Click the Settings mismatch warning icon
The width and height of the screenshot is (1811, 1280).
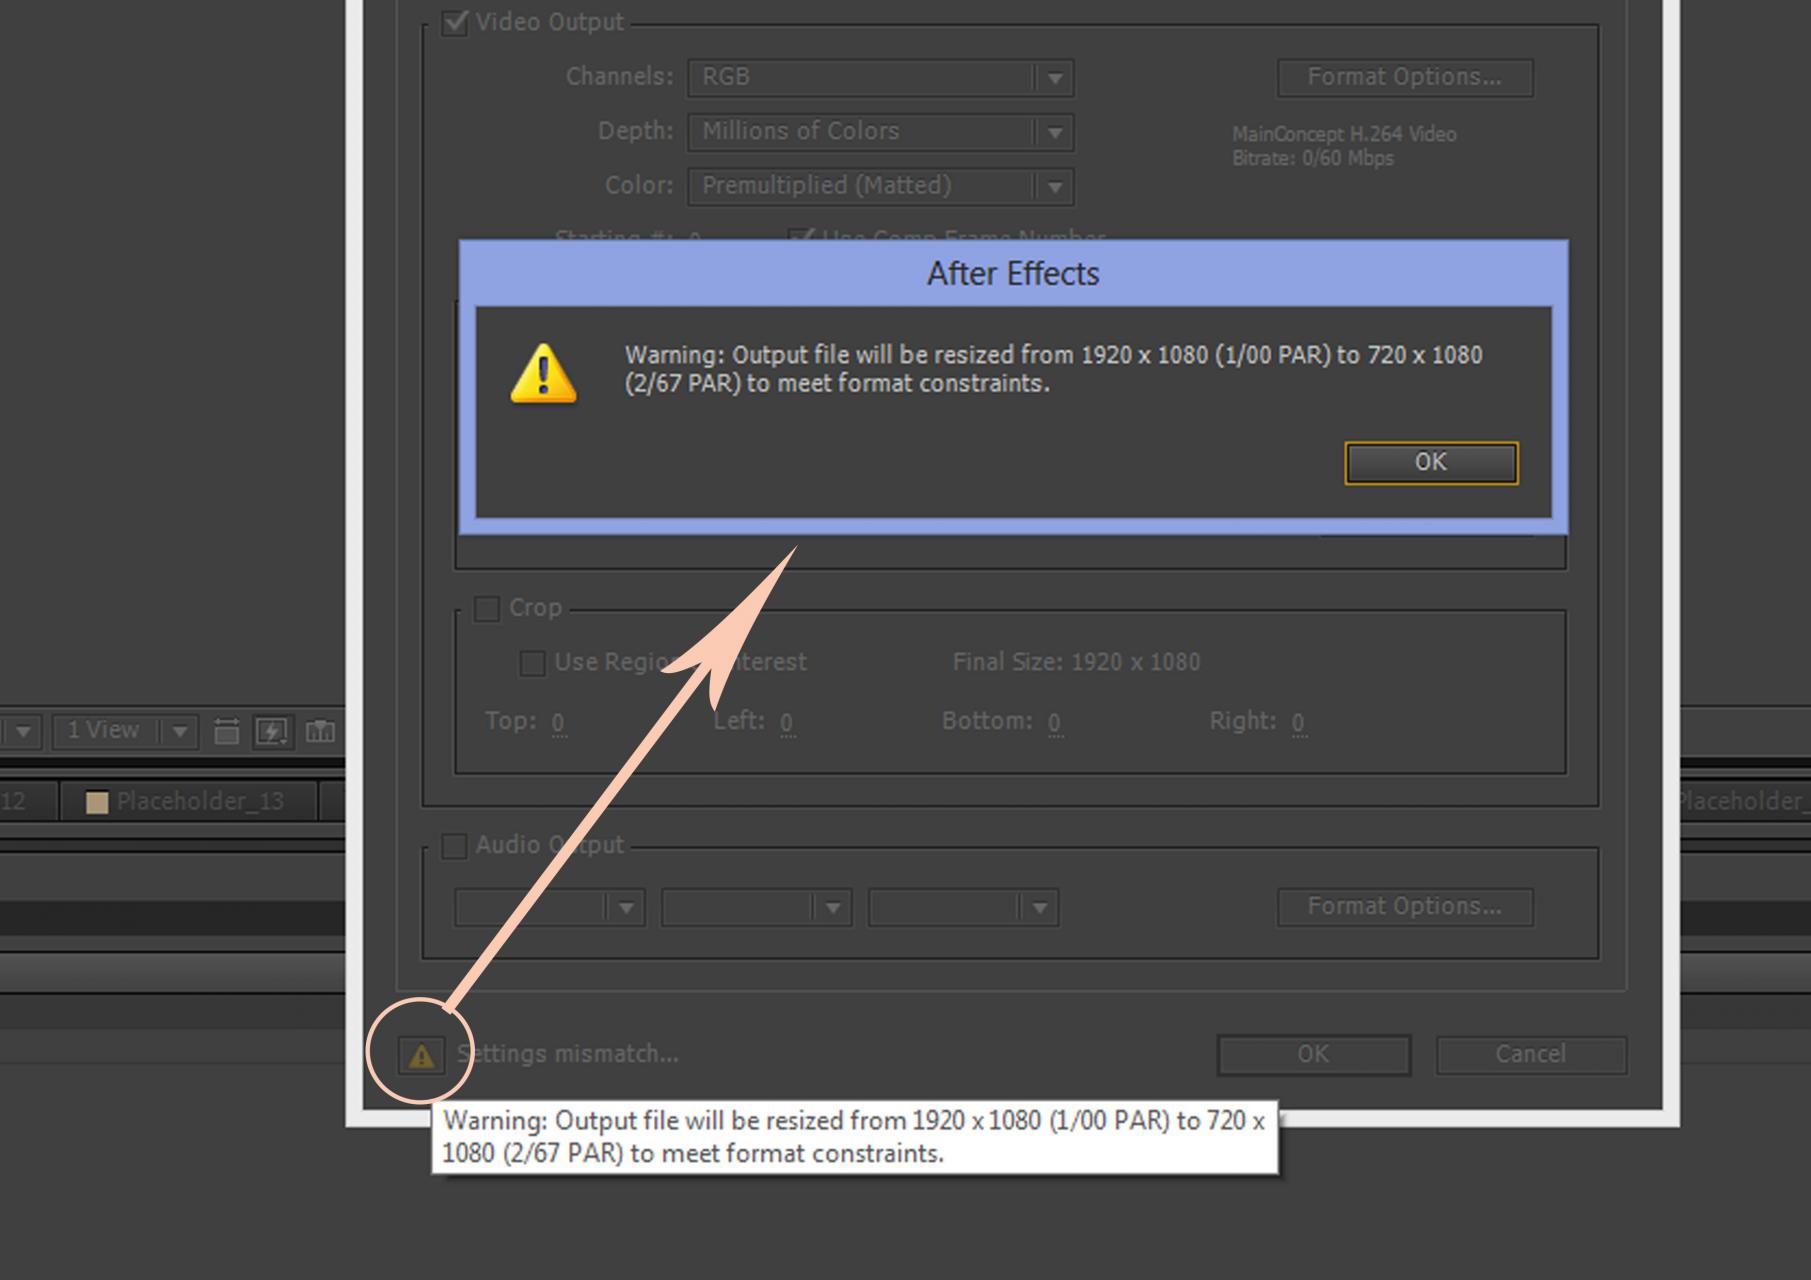(x=421, y=1055)
